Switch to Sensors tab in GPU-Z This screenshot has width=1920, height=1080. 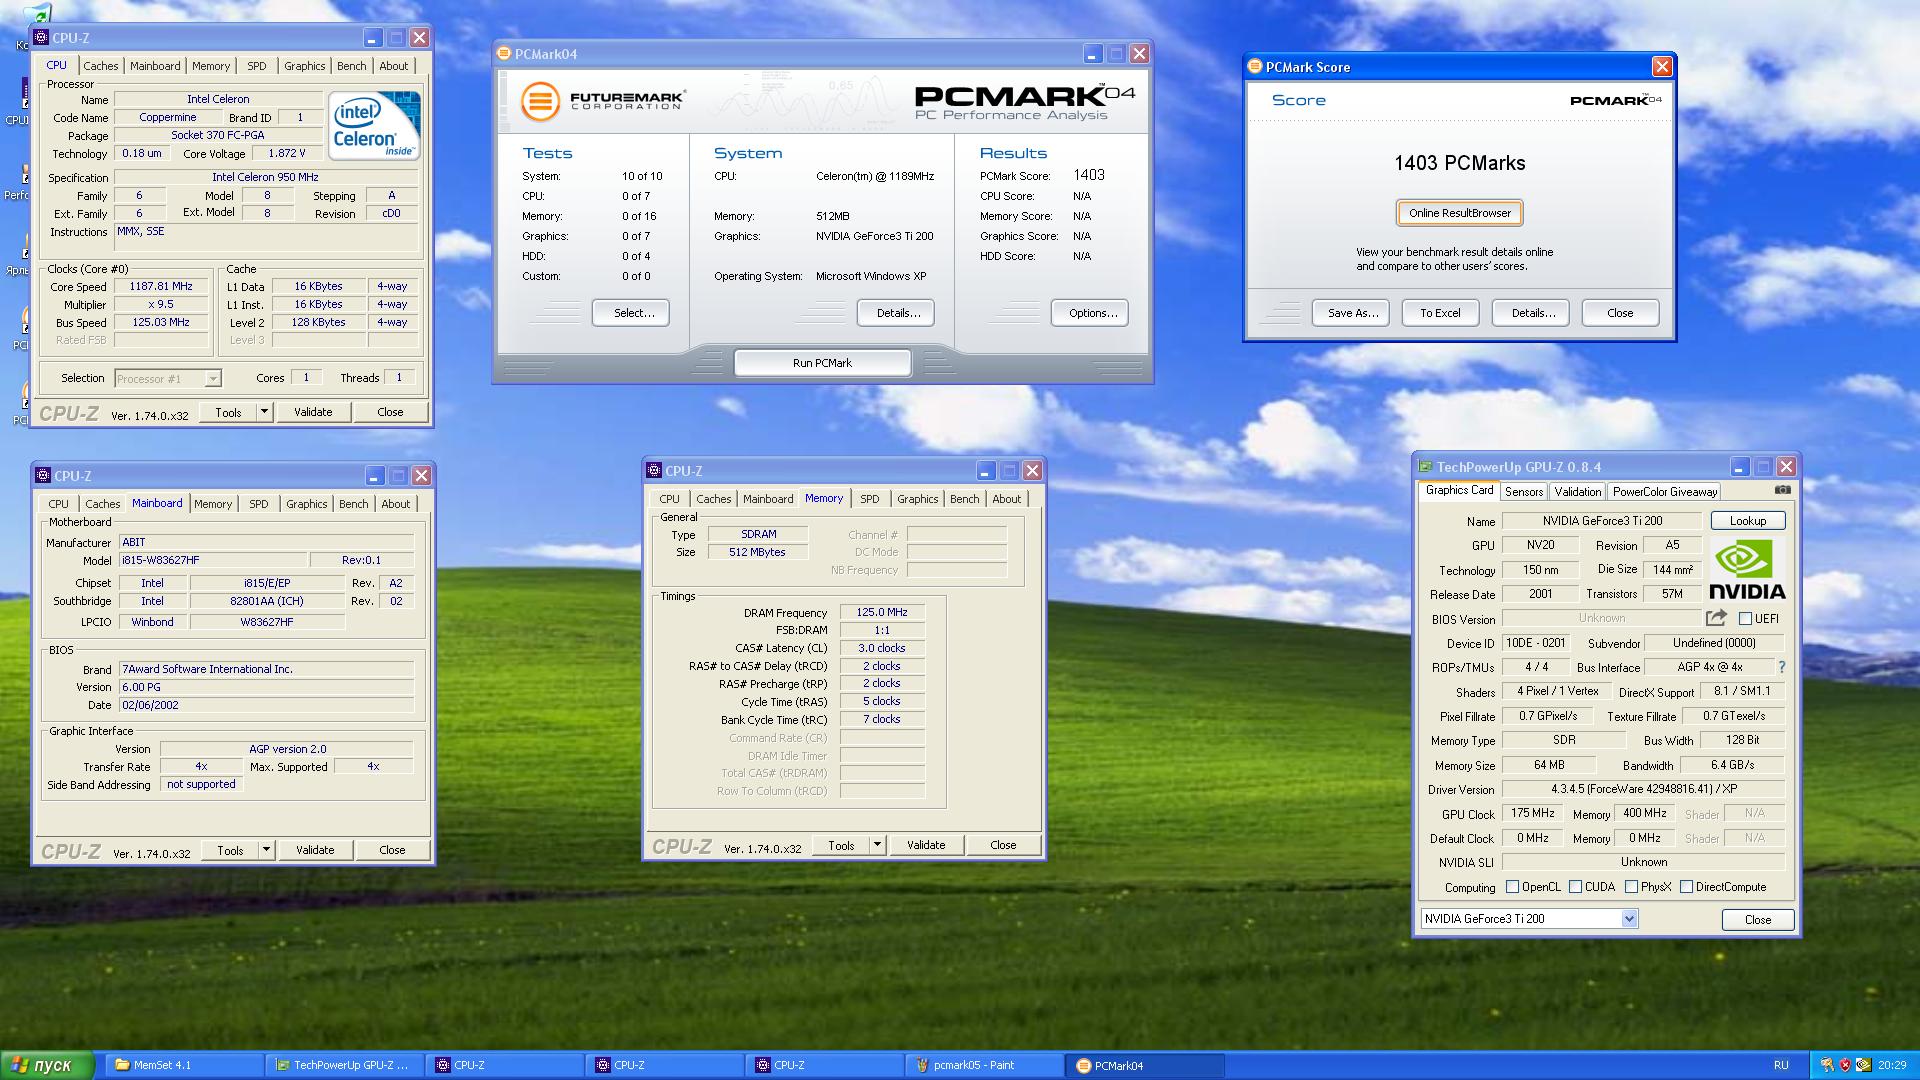coord(1524,492)
